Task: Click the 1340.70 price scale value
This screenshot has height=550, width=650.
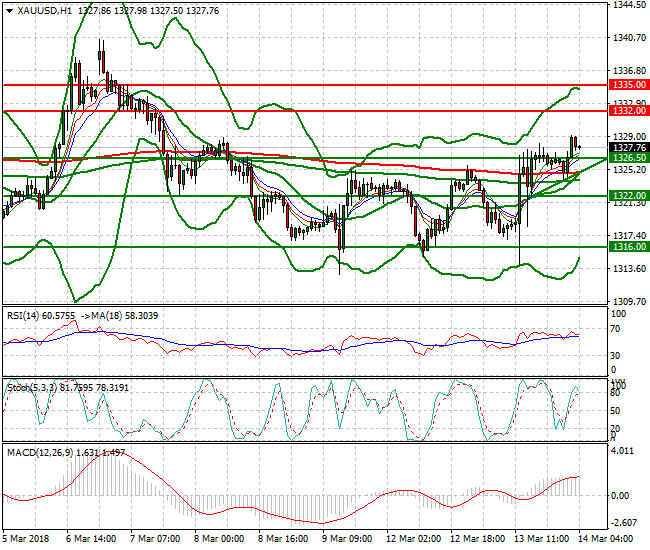Action: point(629,38)
